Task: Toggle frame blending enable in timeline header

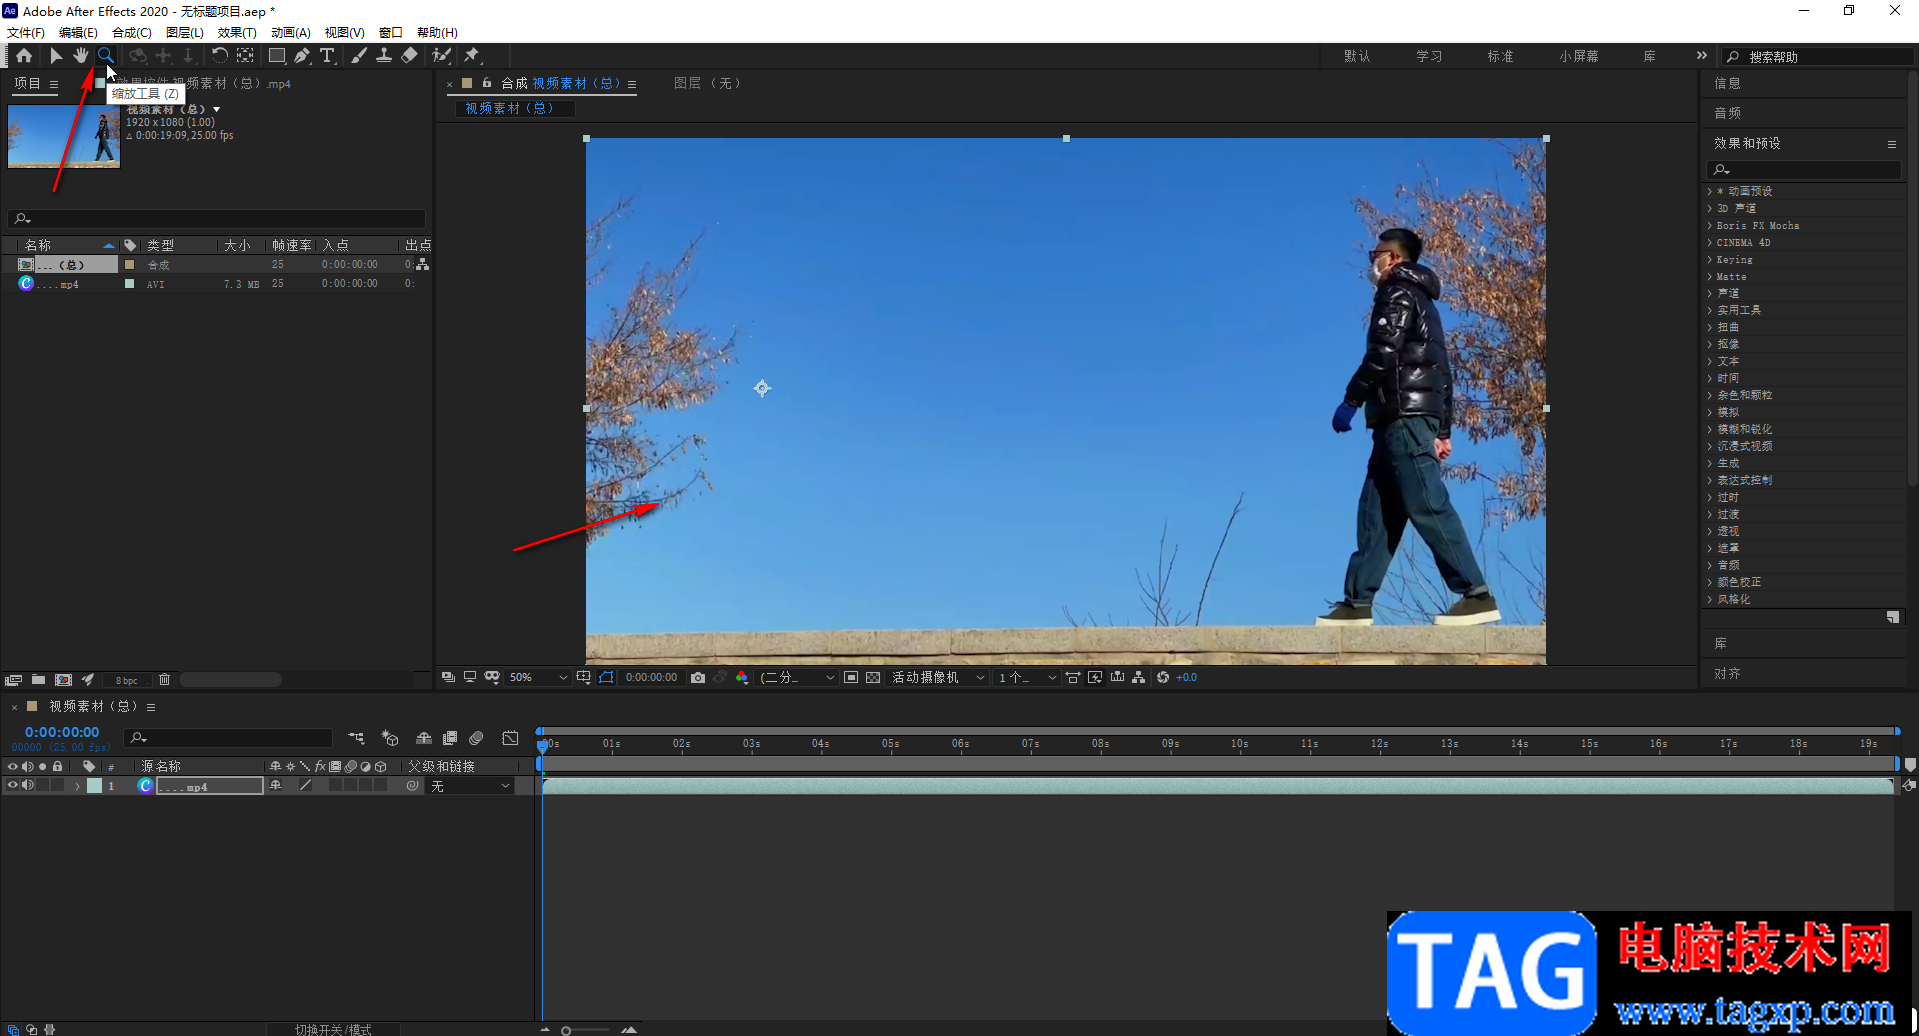Action: click(450, 738)
